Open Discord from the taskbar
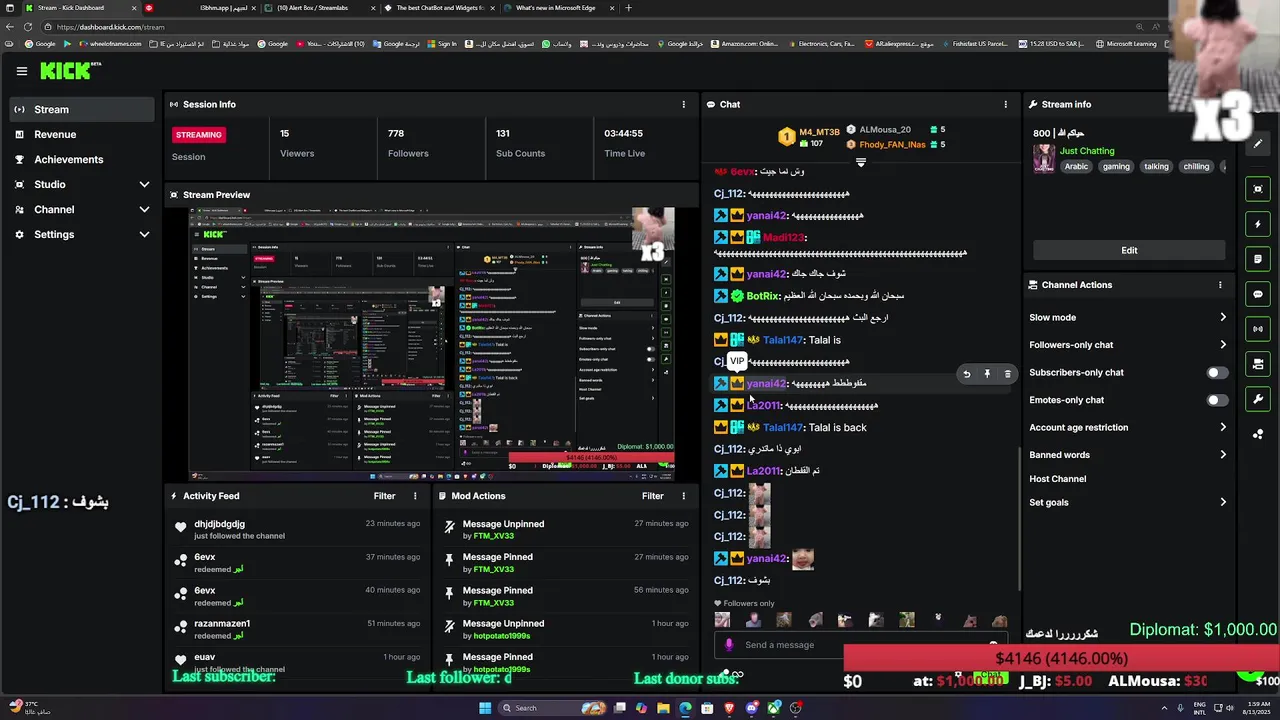 (x=752, y=708)
